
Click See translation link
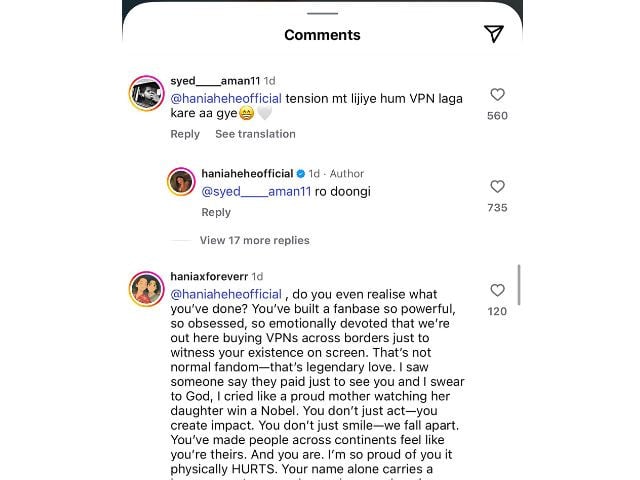pos(255,134)
